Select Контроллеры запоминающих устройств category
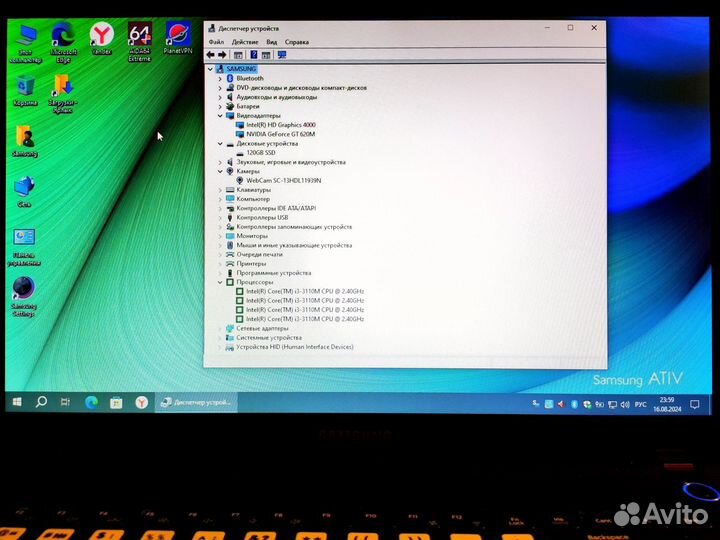This screenshot has width=720, height=540. click(x=294, y=227)
